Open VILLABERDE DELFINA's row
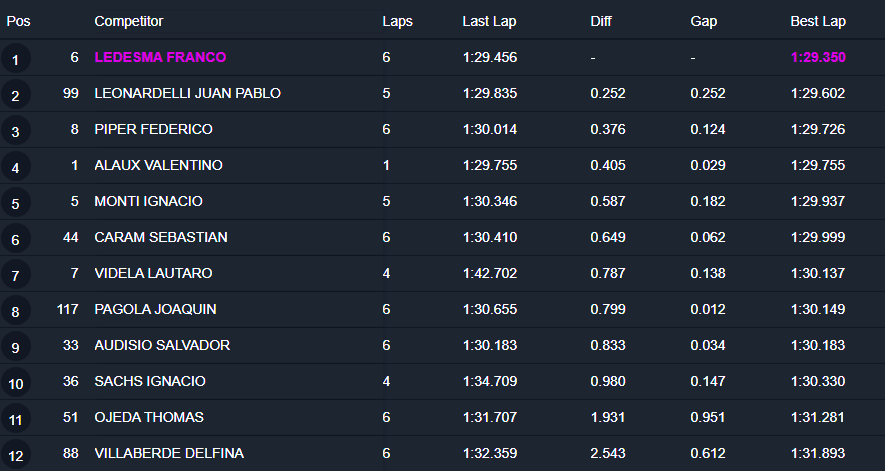The image size is (885, 471). pos(169,453)
